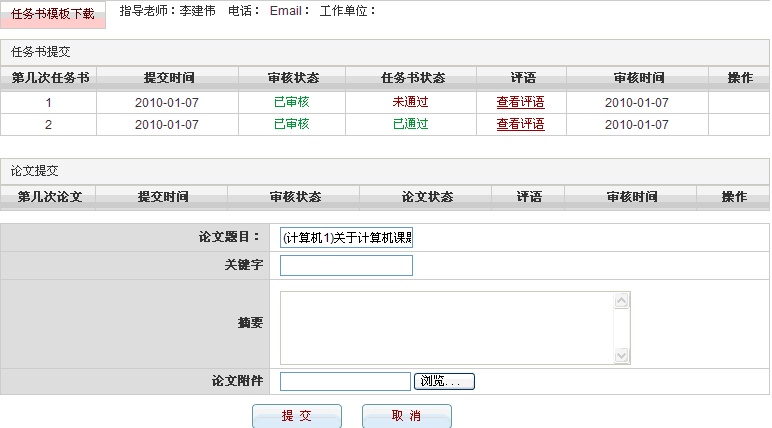Select the 未通过 status in row 1
This screenshot has height=428, width=772.
pyautogui.click(x=410, y=102)
